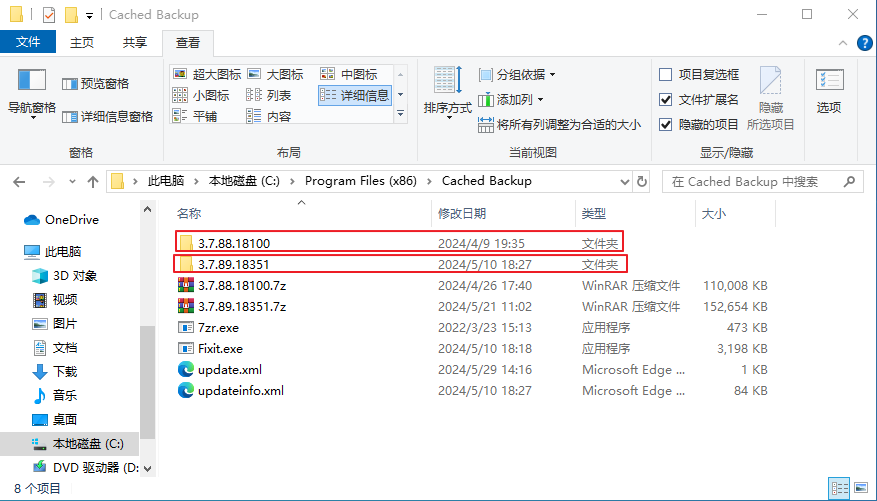
Task: Select archive 3.7.88.18100.7z
Action: (473, 285)
